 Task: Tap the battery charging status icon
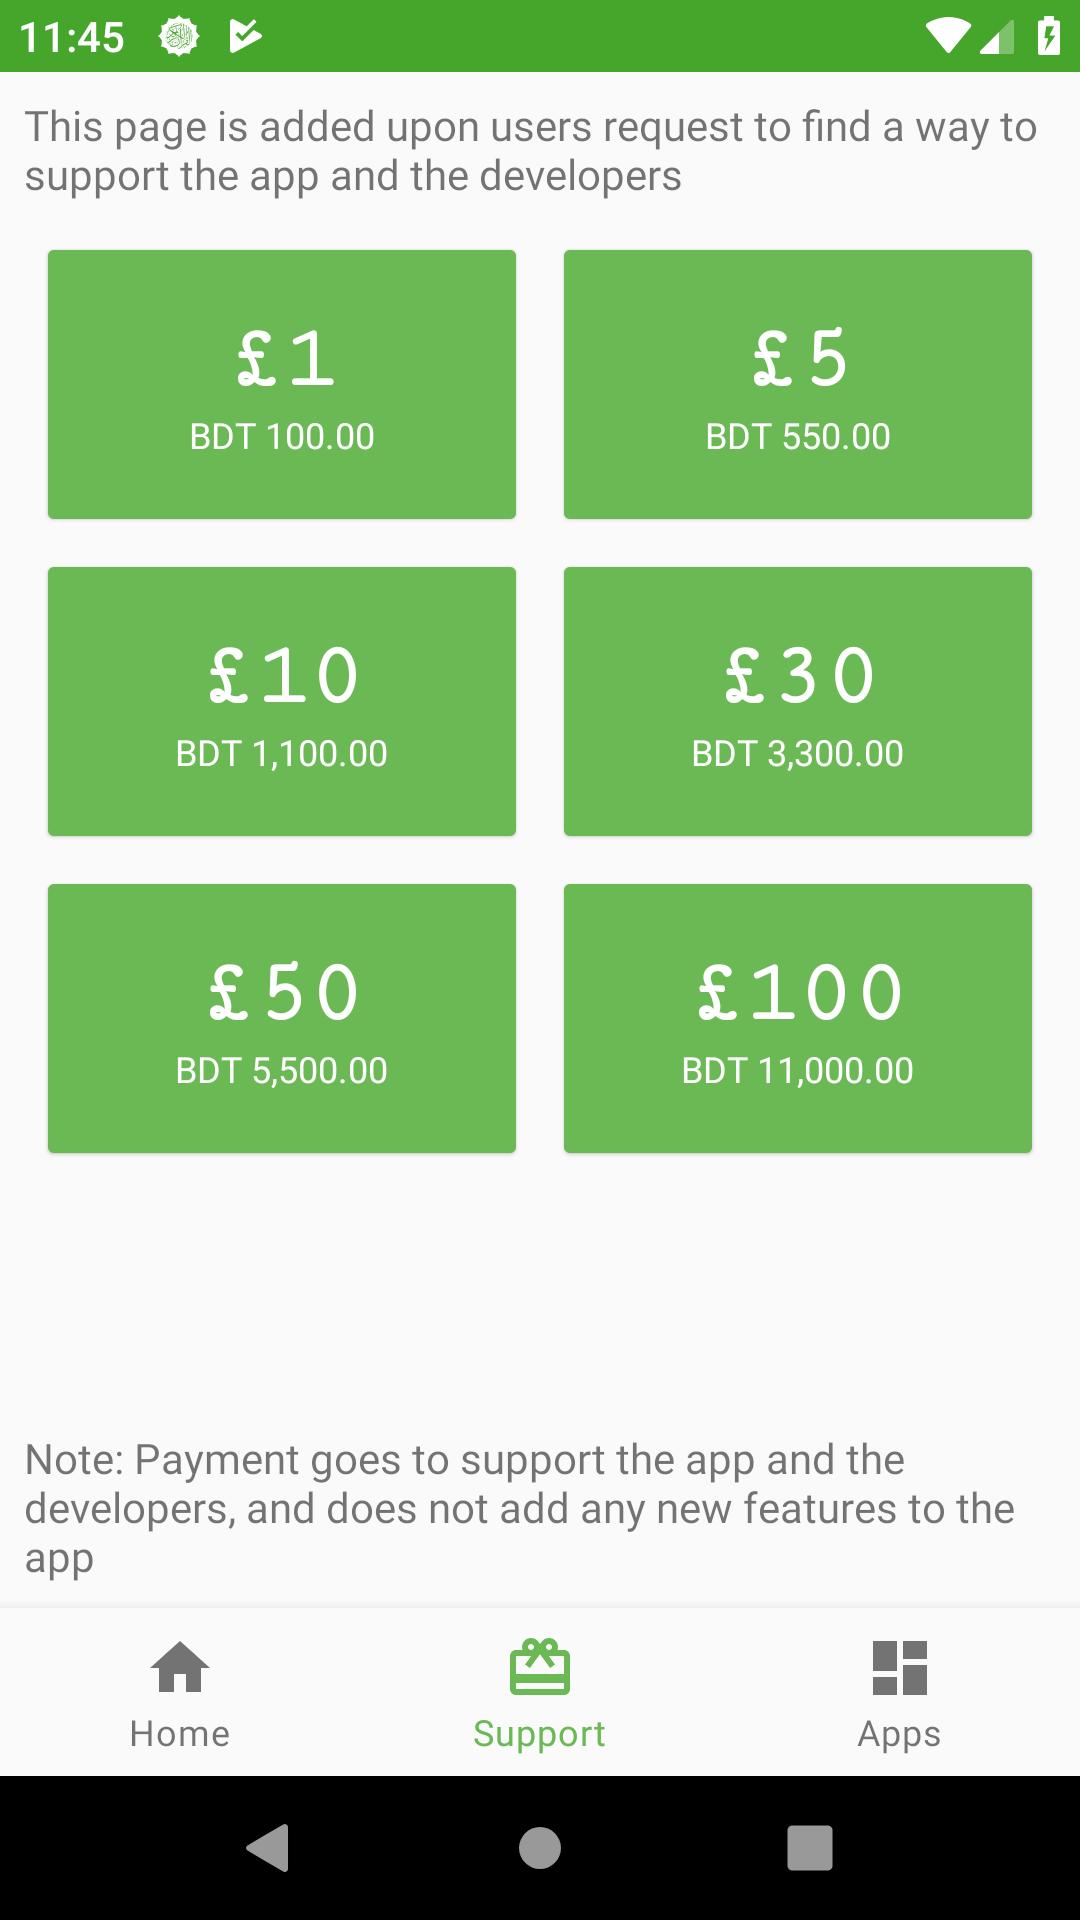point(1048,36)
